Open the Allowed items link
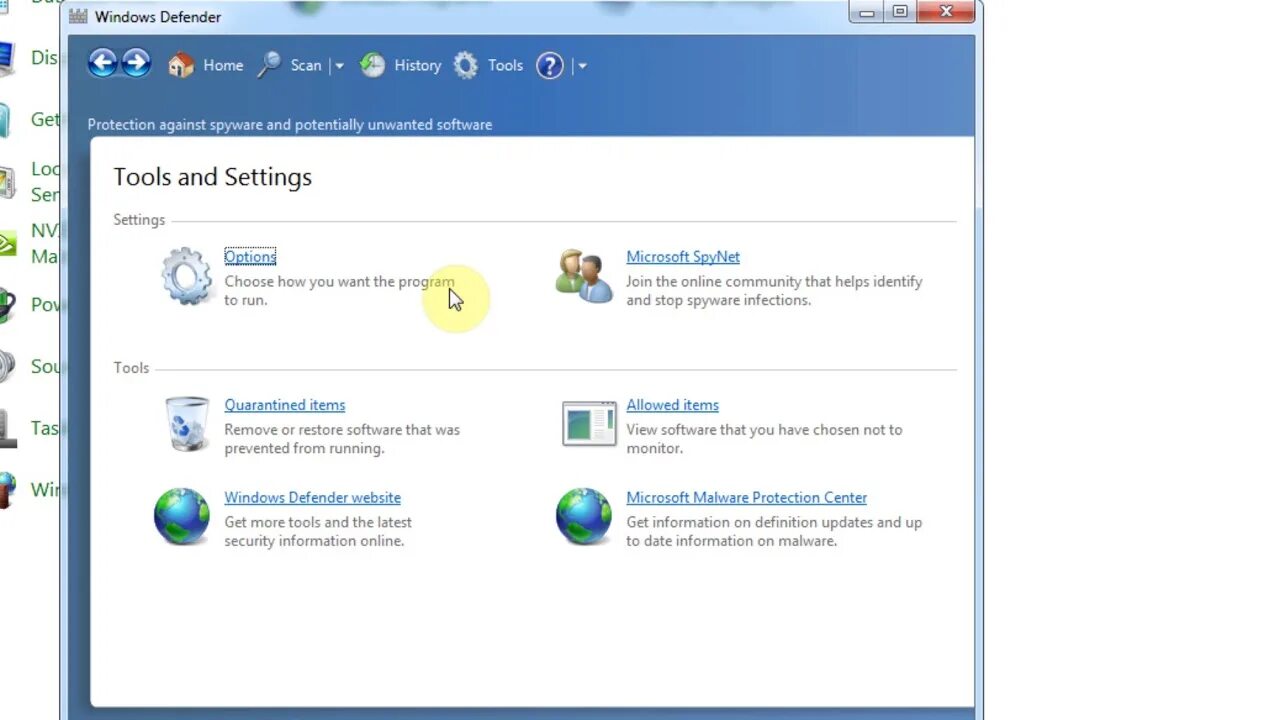The image size is (1280, 720). point(672,405)
